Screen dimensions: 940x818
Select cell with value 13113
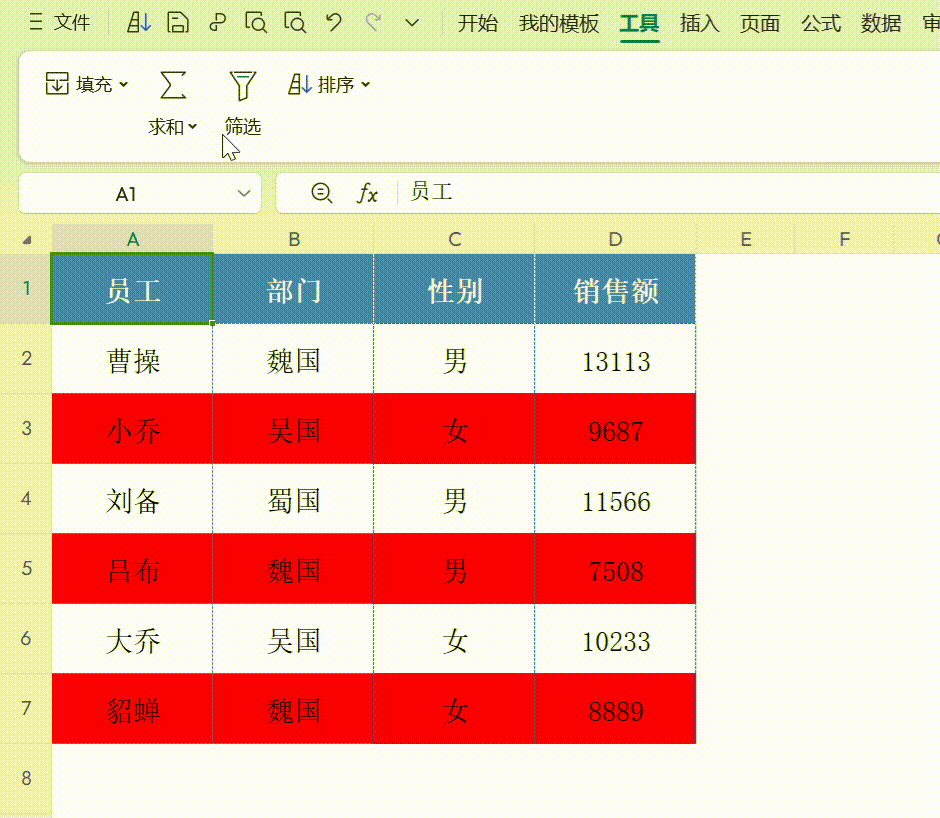click(x=615, y=359)
